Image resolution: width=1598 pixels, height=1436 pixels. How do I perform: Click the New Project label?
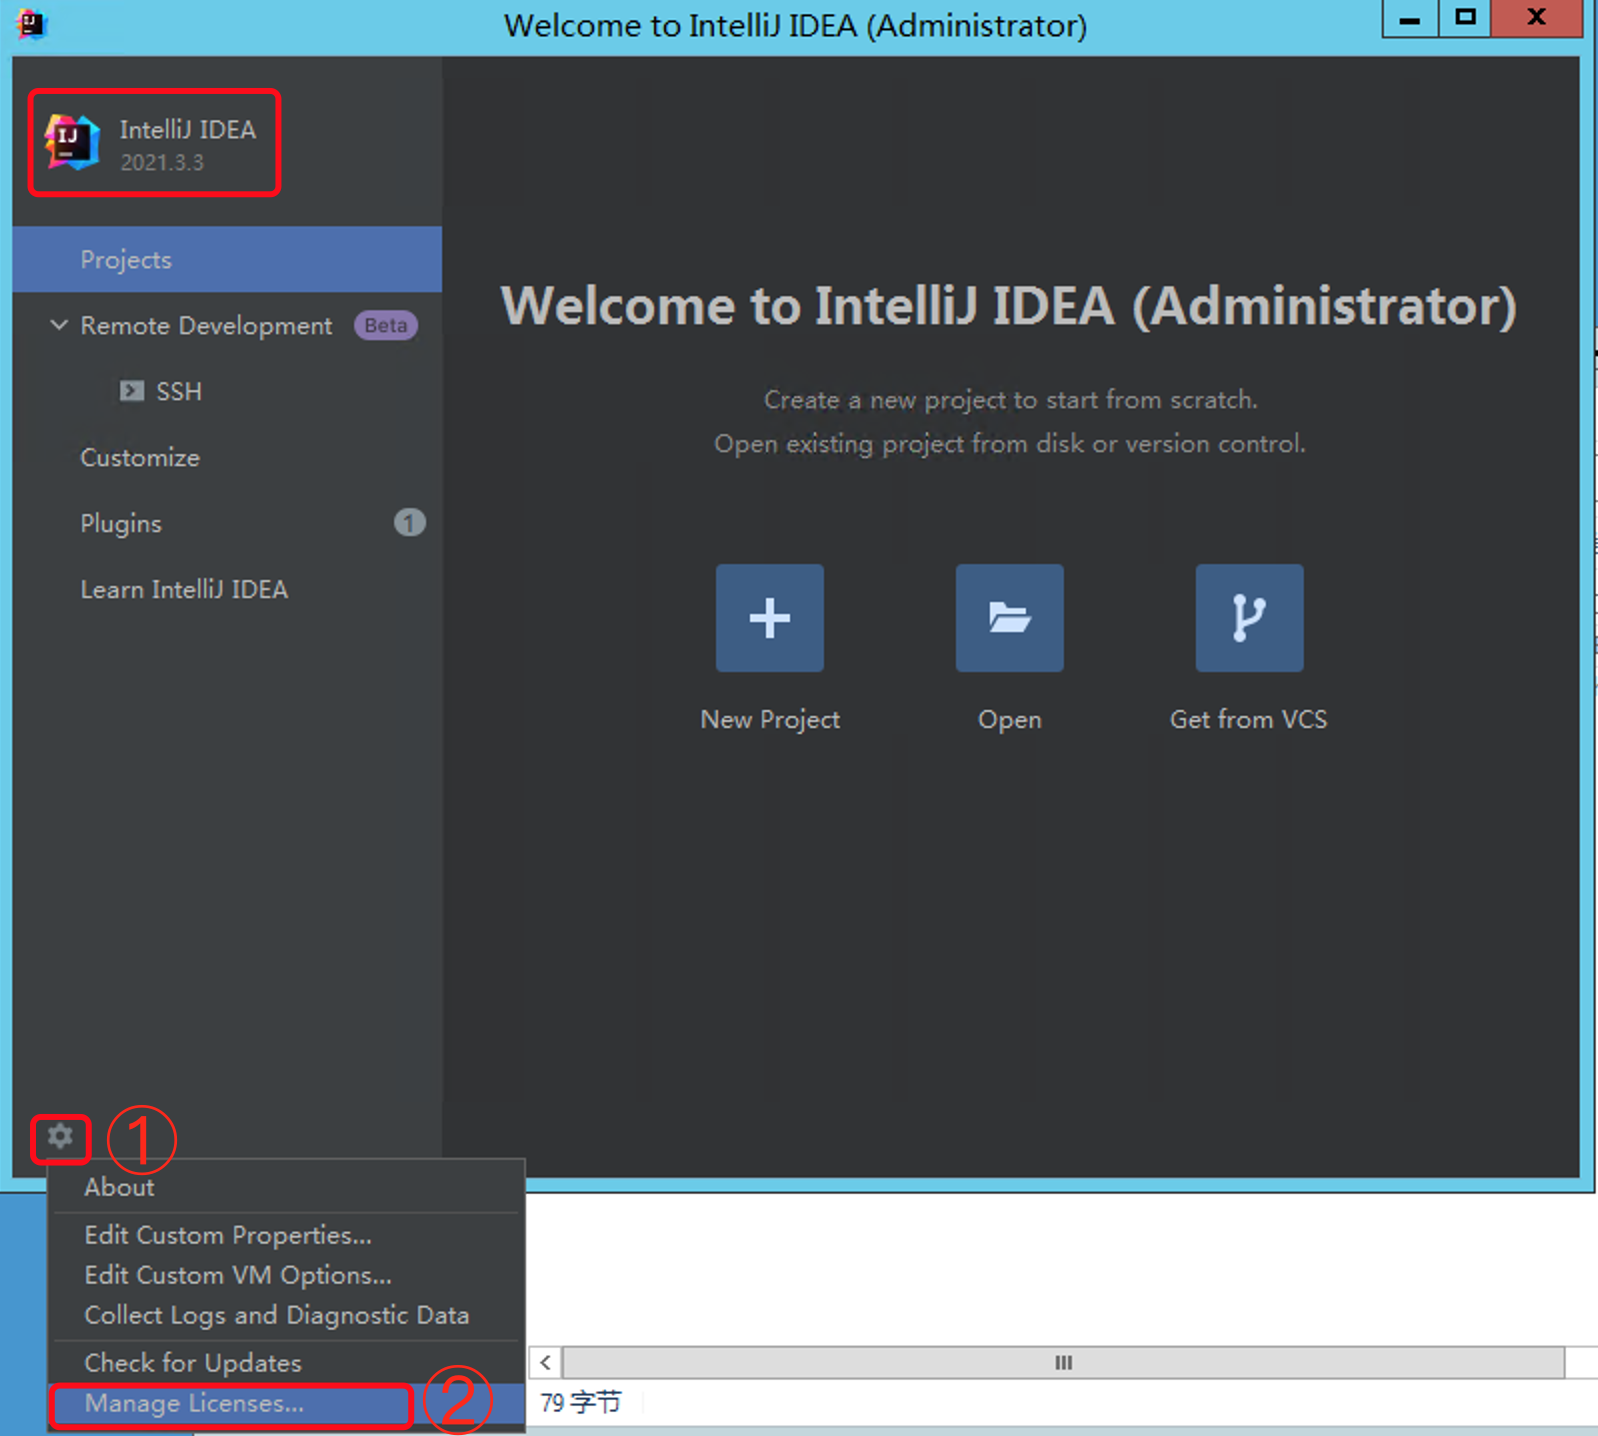click(770, 719)
